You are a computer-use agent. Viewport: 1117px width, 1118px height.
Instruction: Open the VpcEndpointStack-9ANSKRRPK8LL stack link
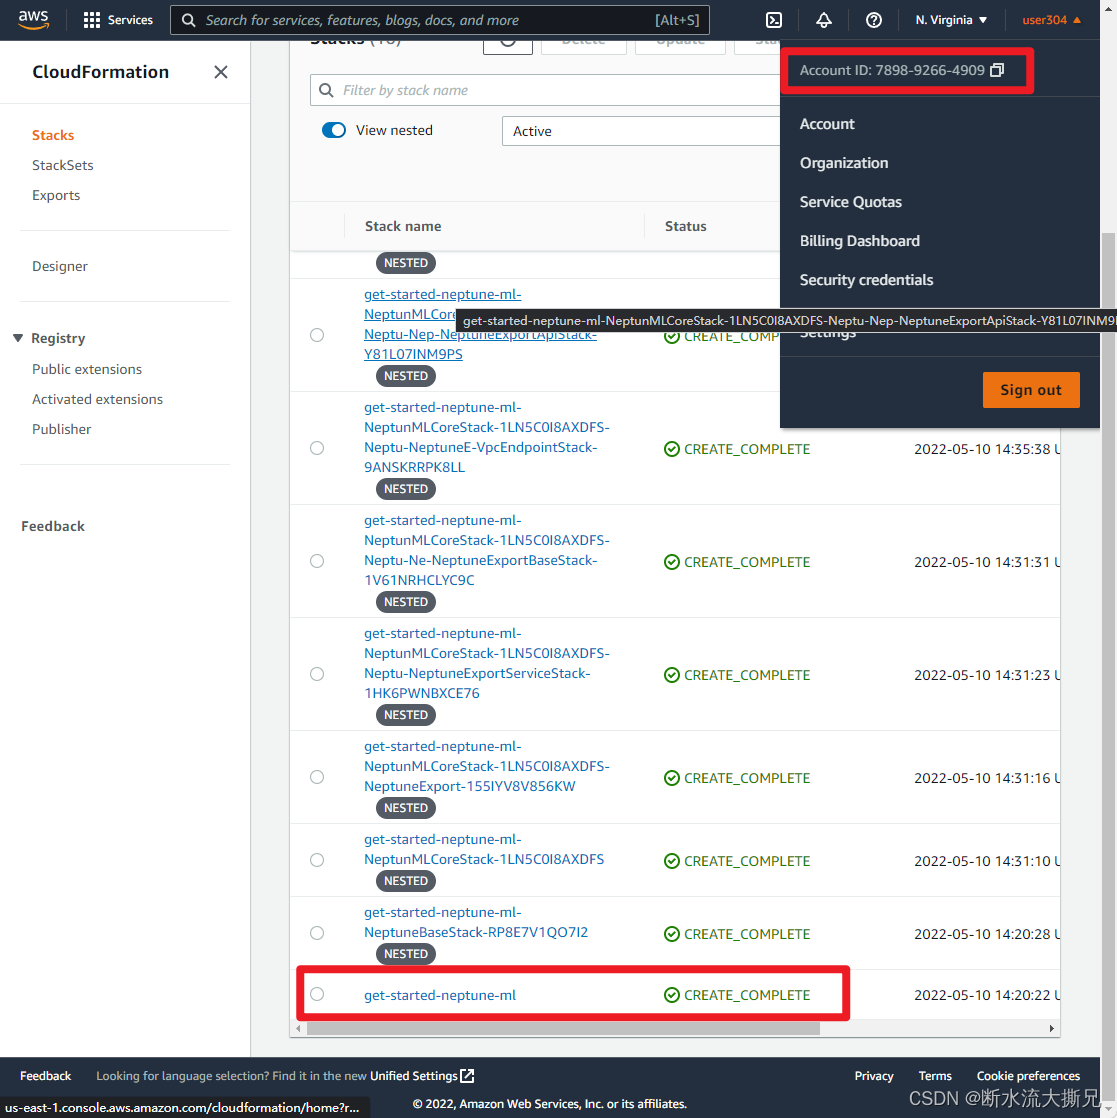tap(487, 437)
